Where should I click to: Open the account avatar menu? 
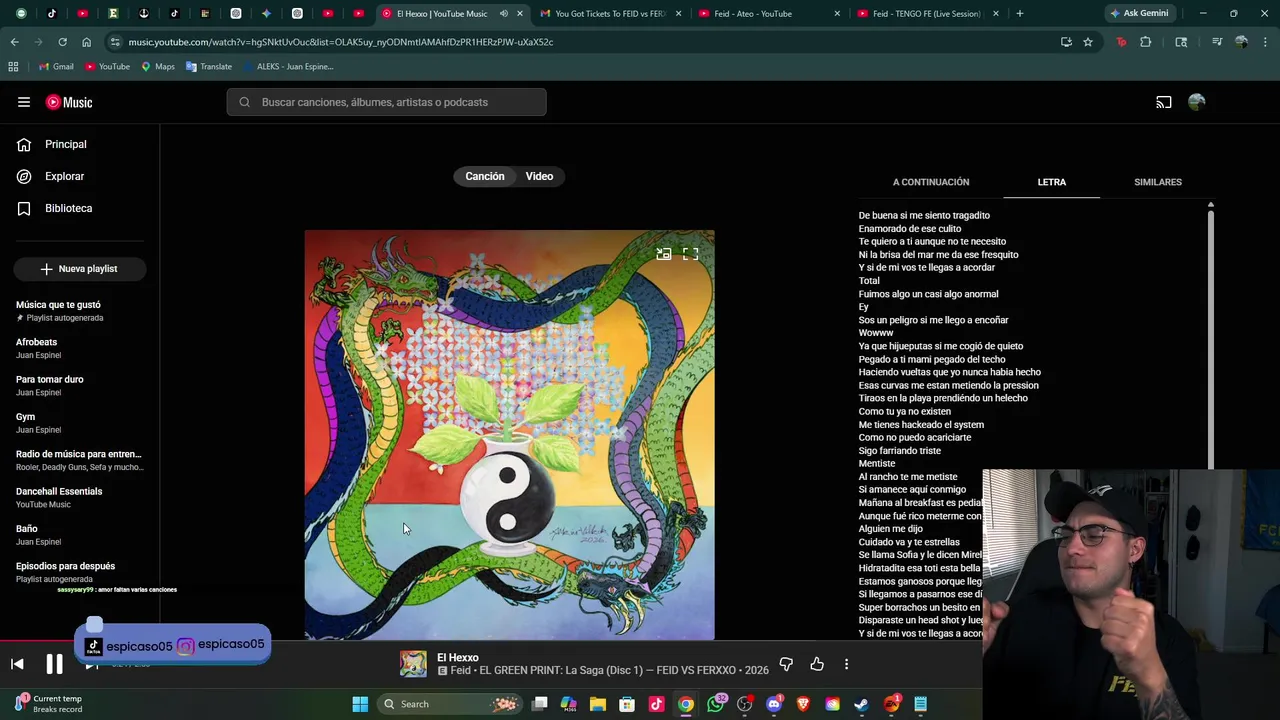coord(1197,102)
